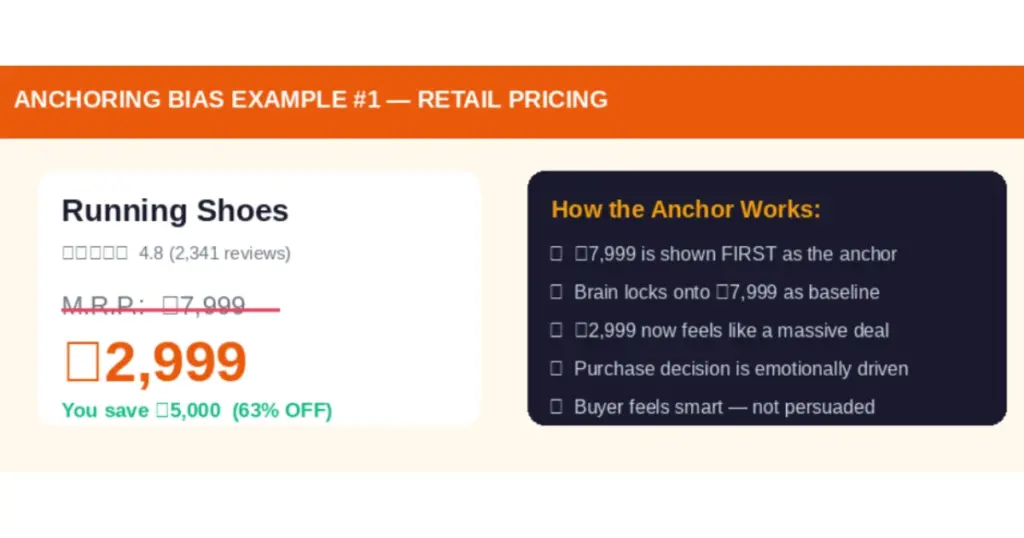Click the large orange 2,999 price

[x=175, y=362]
